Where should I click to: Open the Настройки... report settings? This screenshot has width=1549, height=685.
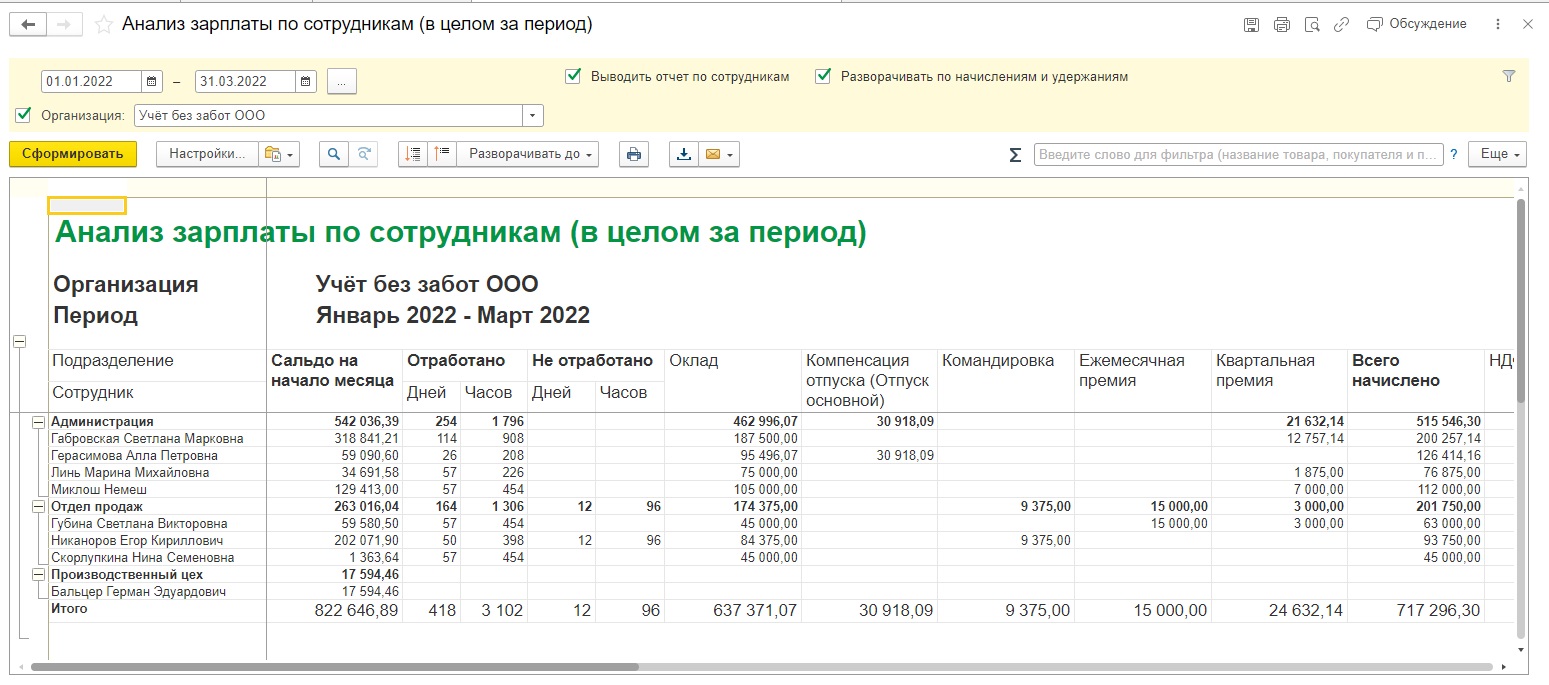click(207, 154)
